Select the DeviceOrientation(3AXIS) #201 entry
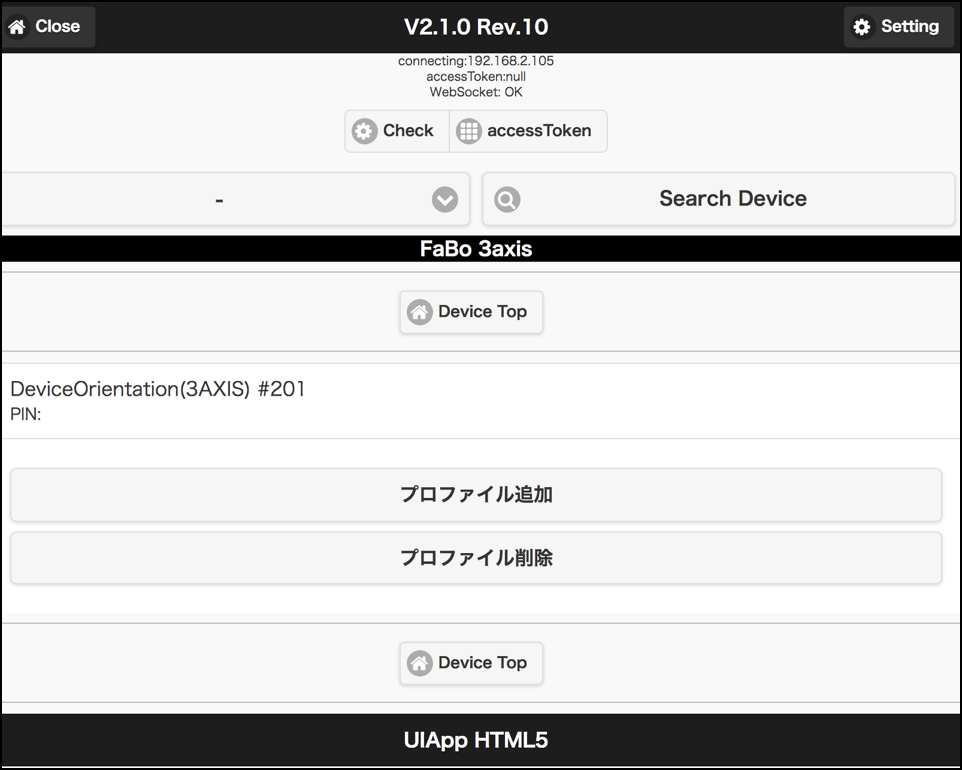Image resolution: width=962 pixels, height=770 pixels. point(158,390)
